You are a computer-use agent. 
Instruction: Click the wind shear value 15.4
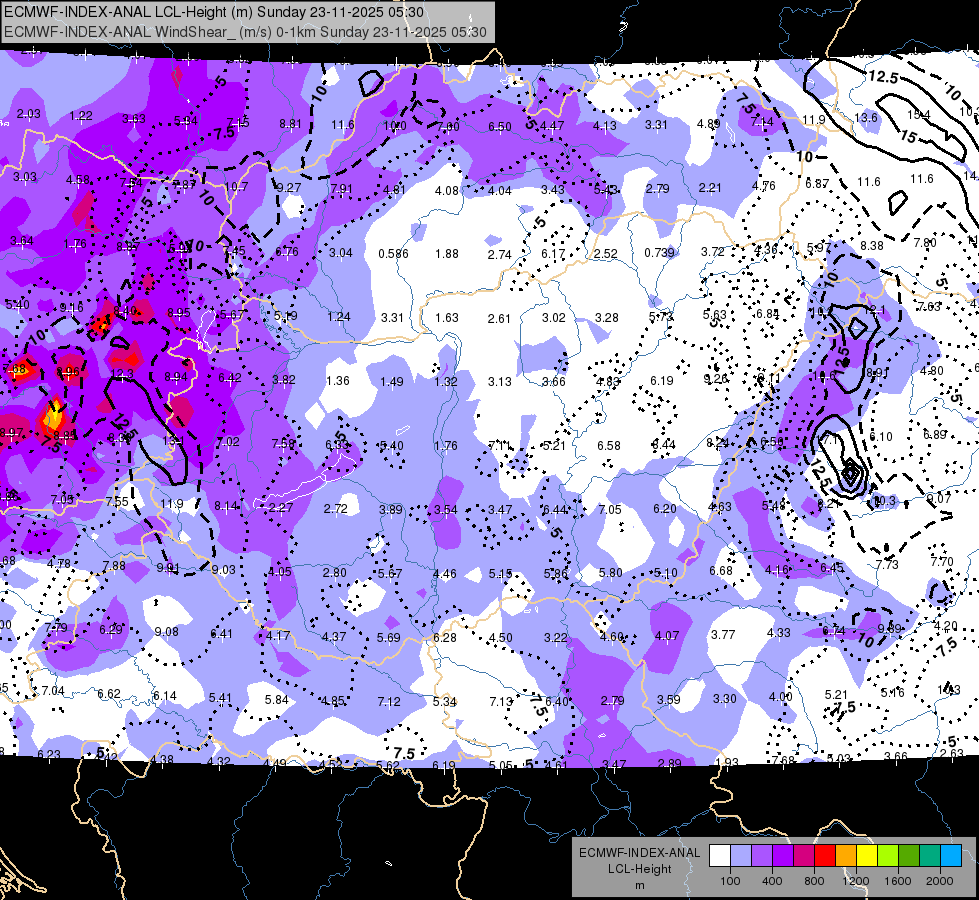click(x=918, y=115)
